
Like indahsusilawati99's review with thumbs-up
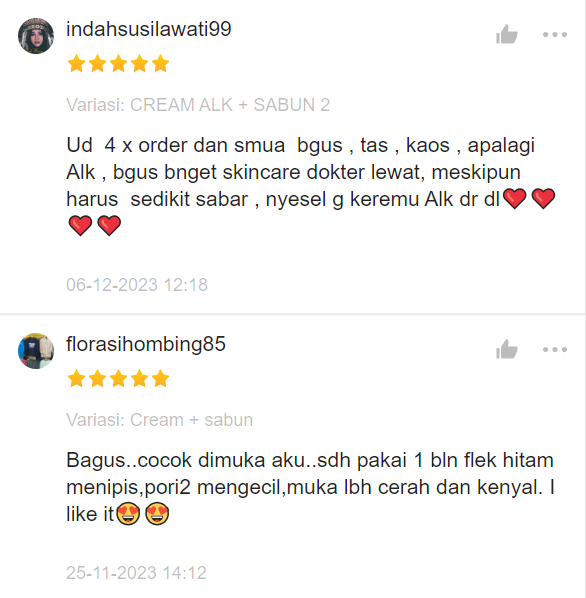(x=507, y=34)
